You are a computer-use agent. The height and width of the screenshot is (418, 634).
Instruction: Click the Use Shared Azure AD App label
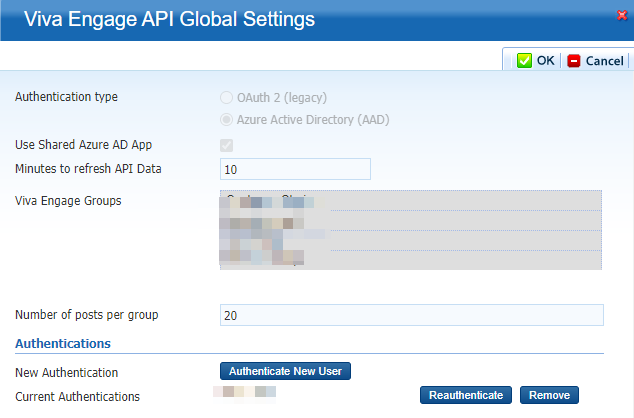click(x=83, y=145)
